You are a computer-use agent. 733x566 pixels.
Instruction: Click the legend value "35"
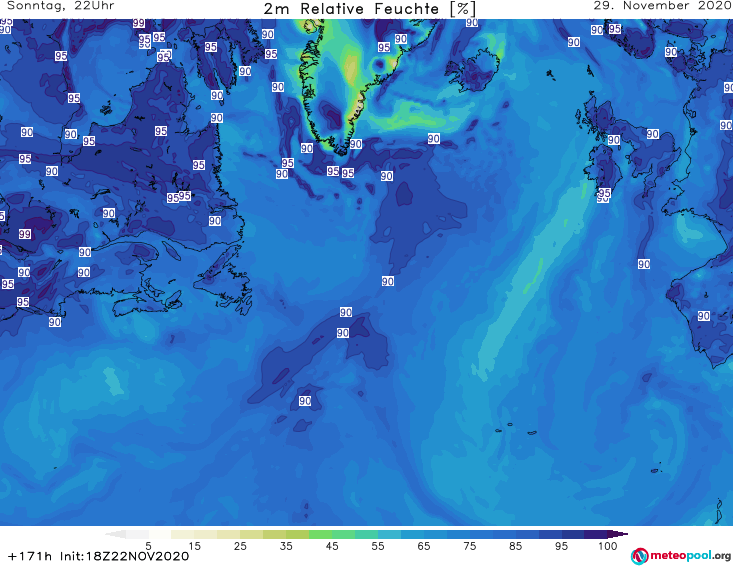286,546
